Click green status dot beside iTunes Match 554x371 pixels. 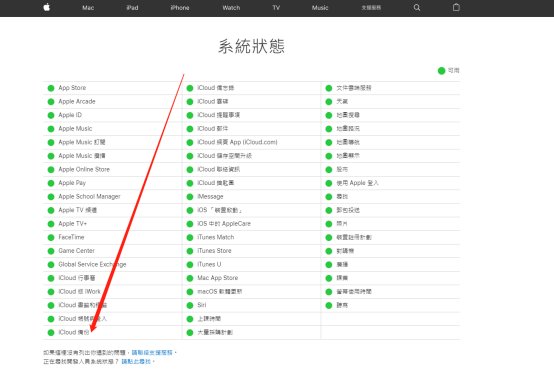(x=190, y=237)
